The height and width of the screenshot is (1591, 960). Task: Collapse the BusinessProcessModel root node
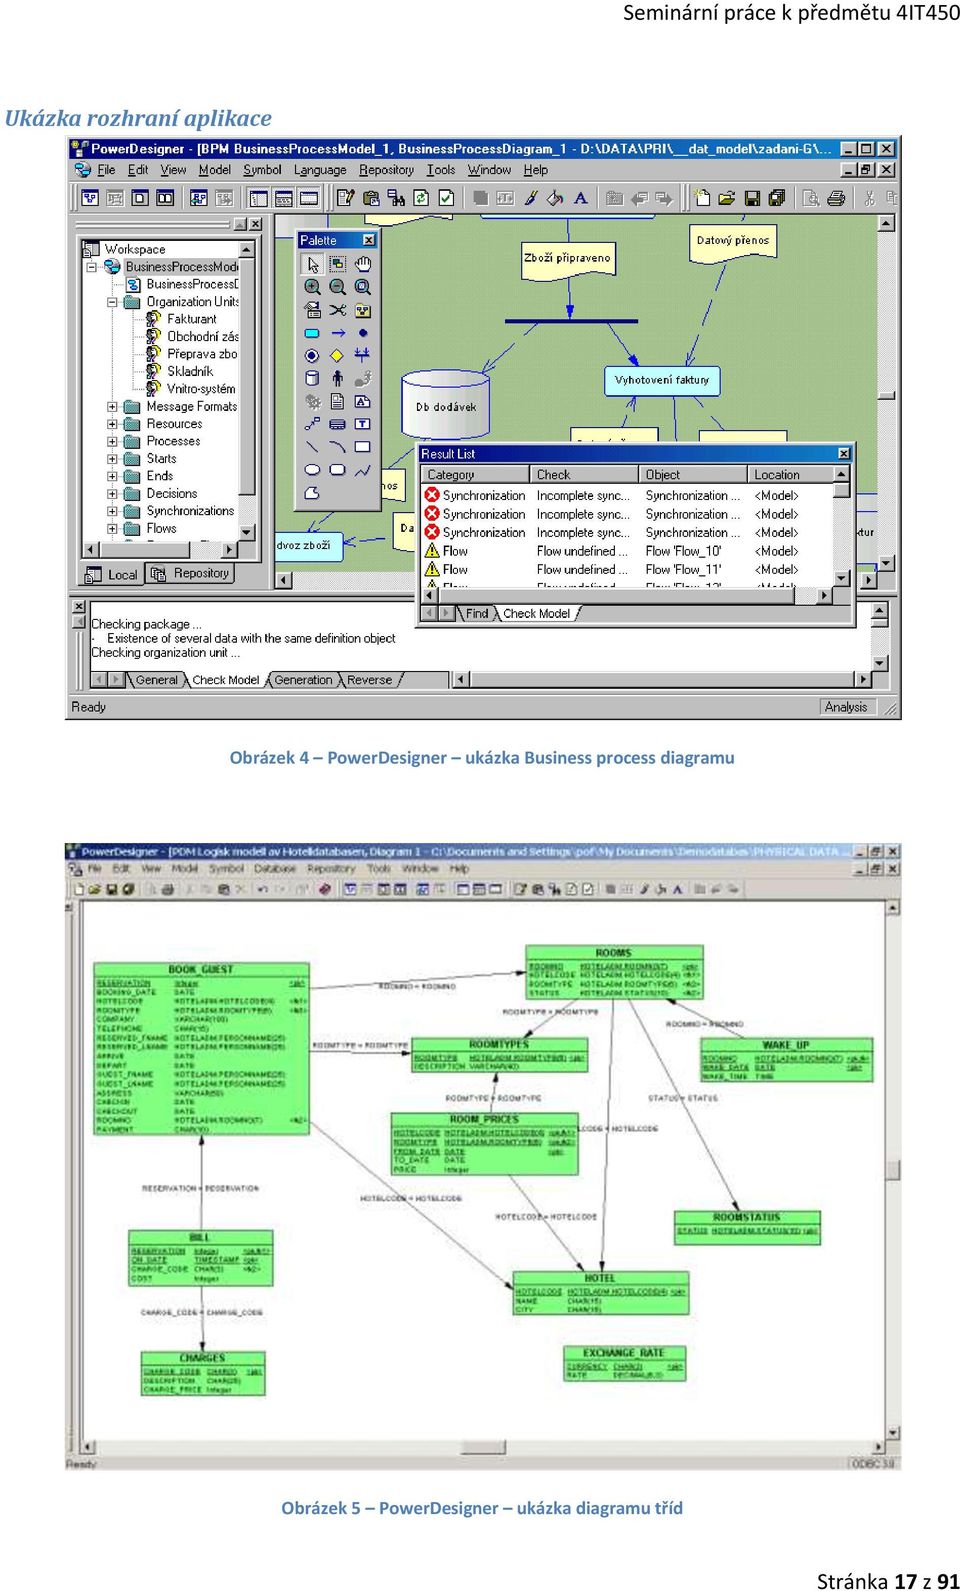tap(92, 267)
